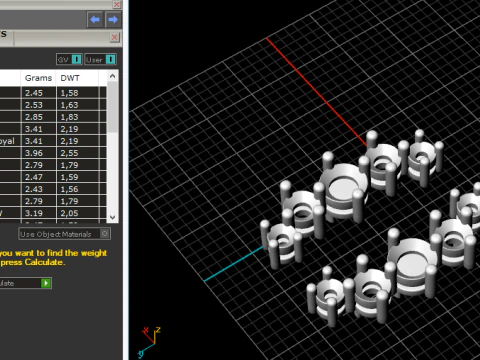Viewport: 480px width, 360px height.
Task: Click the green Calculate play button
Action: (46, 283)
